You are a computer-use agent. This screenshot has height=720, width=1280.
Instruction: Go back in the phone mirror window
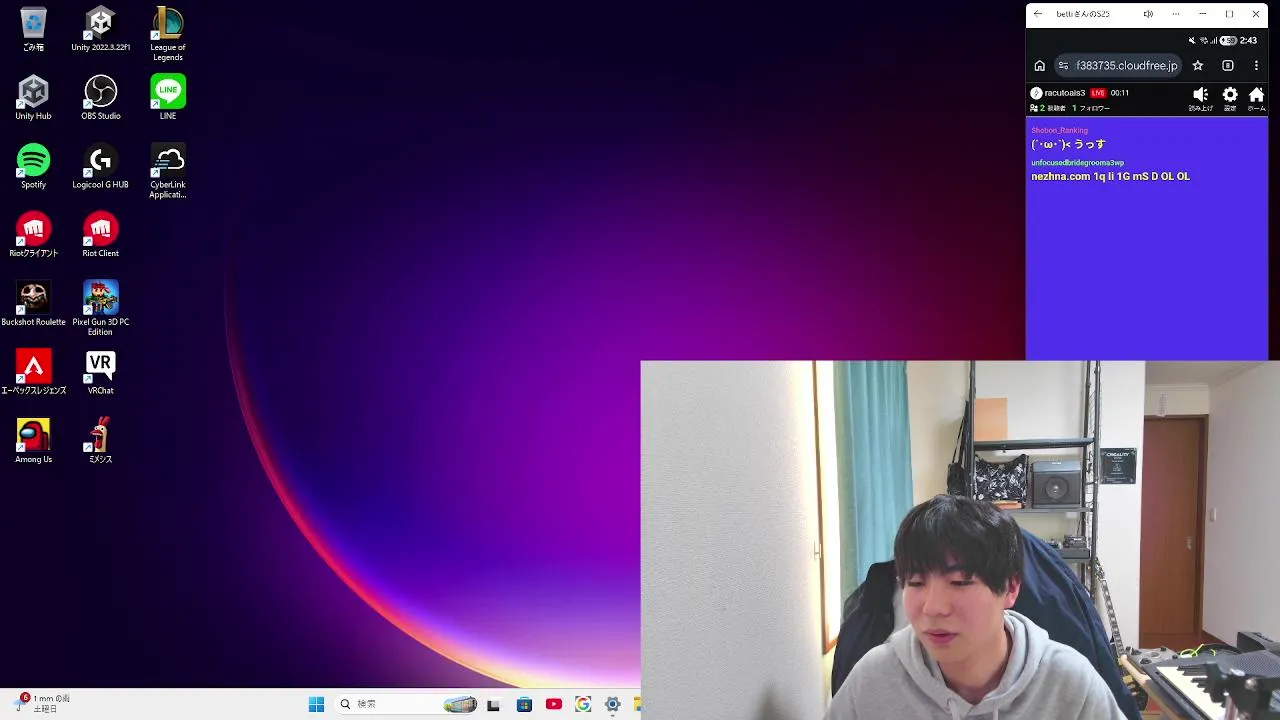(x=1038, y=14)
